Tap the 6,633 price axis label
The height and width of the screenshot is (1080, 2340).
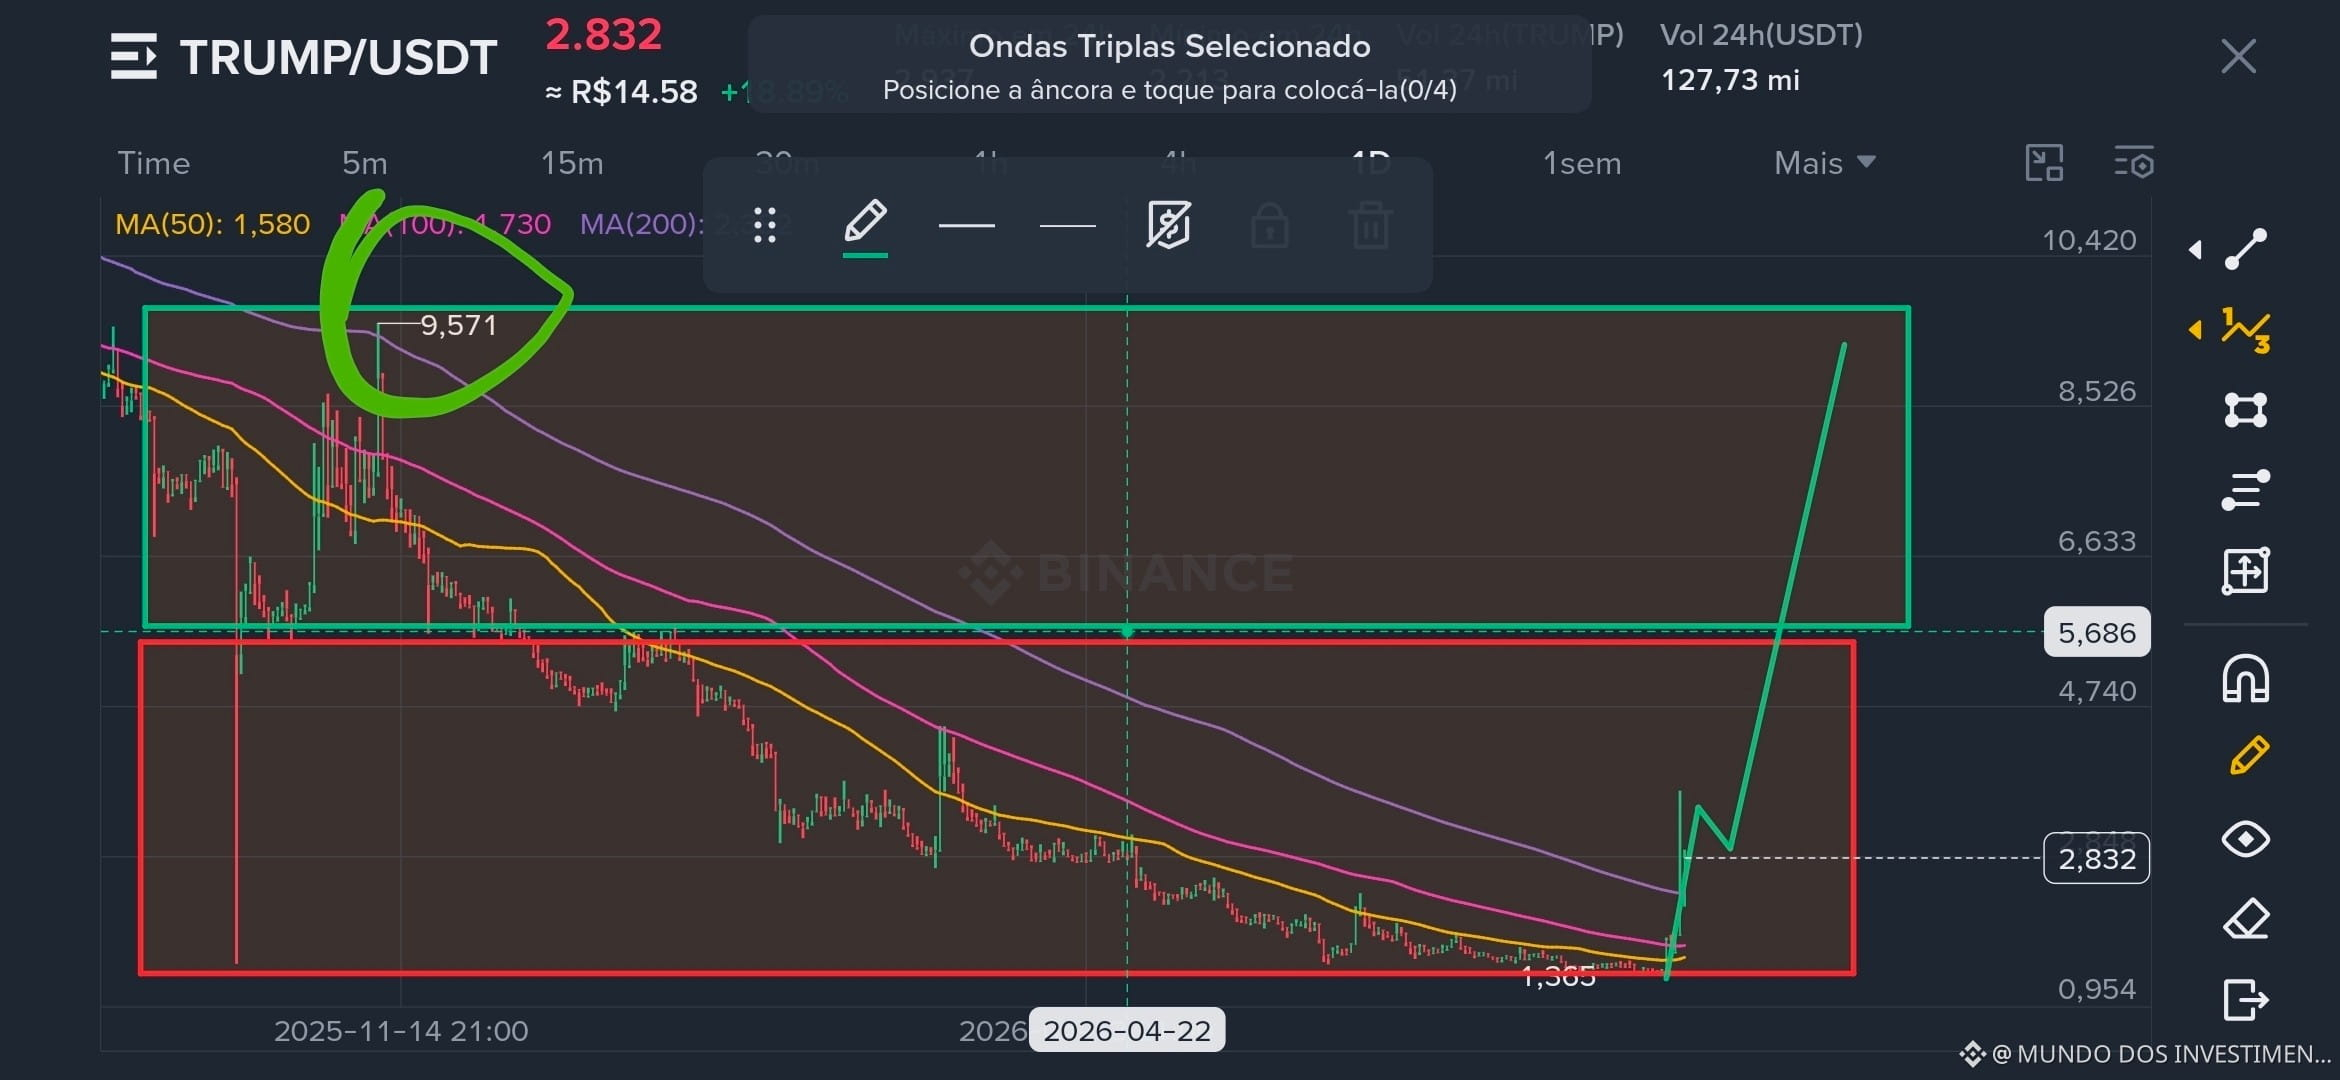(x=2097, y=541)
